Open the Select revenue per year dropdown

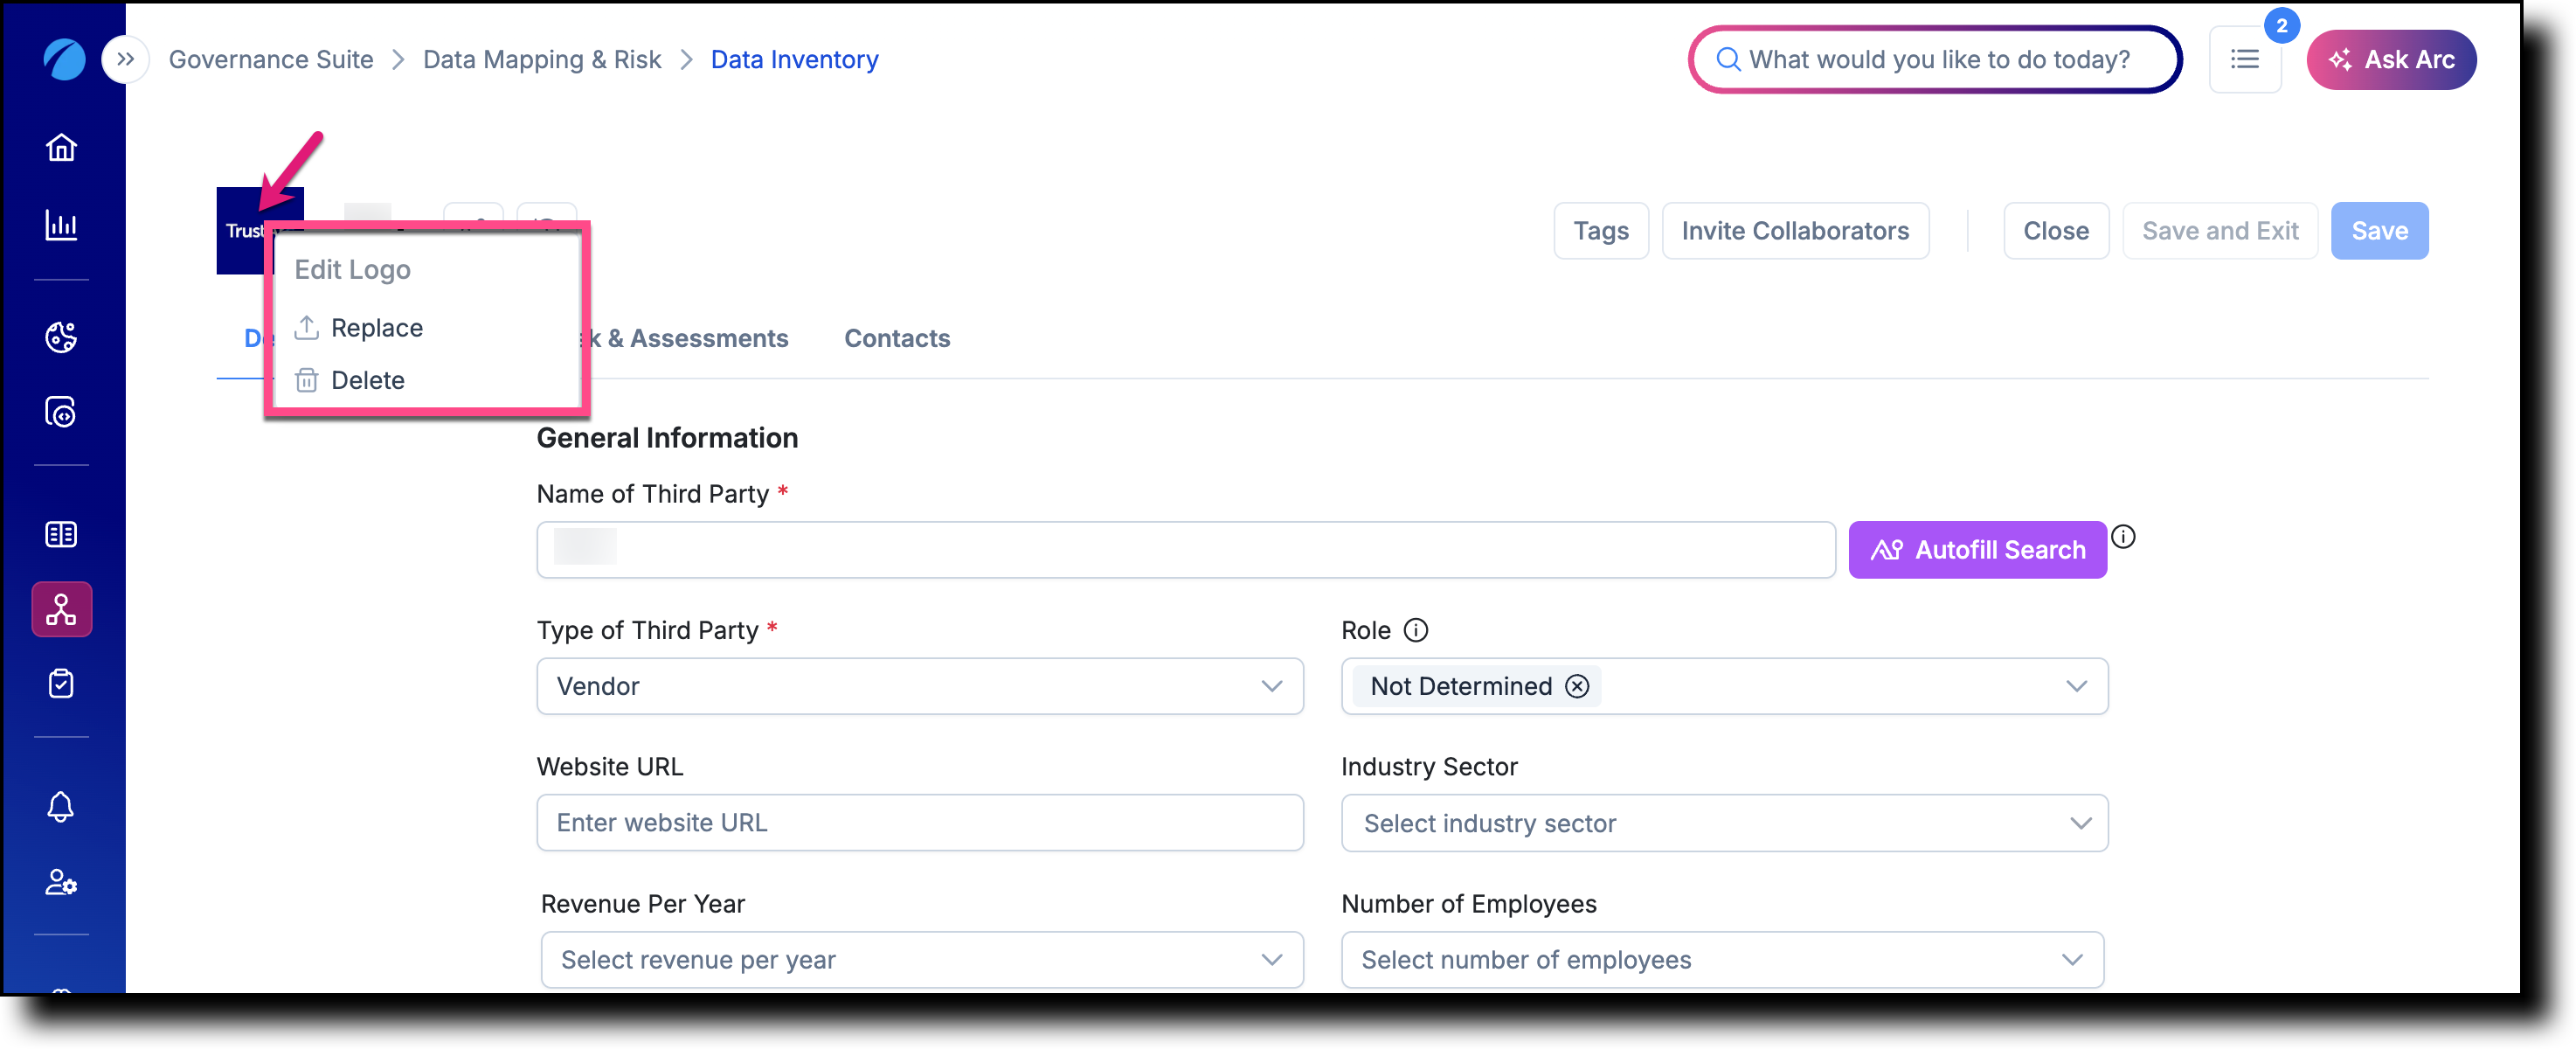921,959
